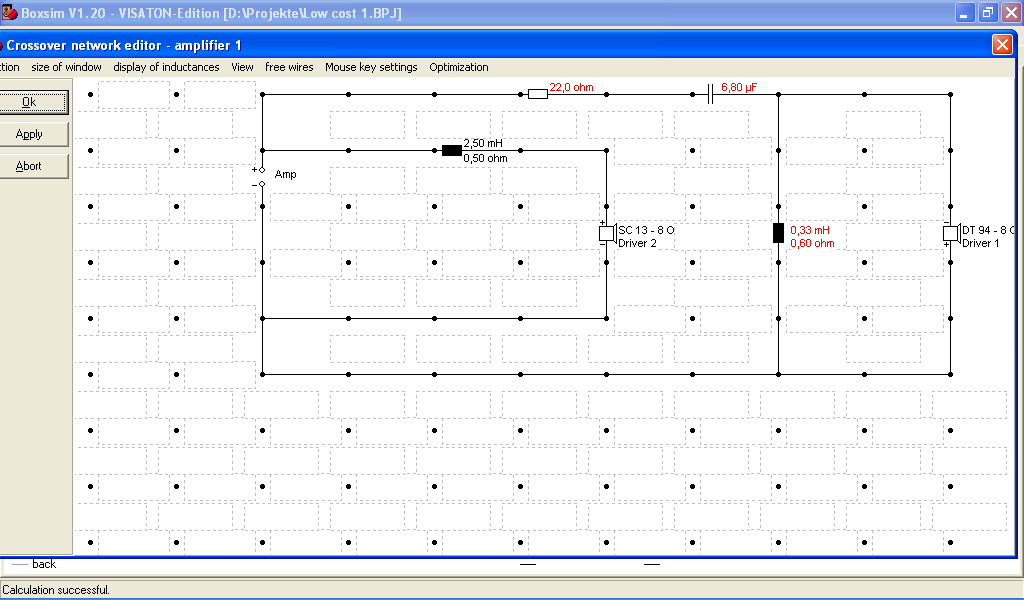Click the 'SC 13 - 8 O' driver label
This screenshot has width=1024, height=600.
pos(647,230)
